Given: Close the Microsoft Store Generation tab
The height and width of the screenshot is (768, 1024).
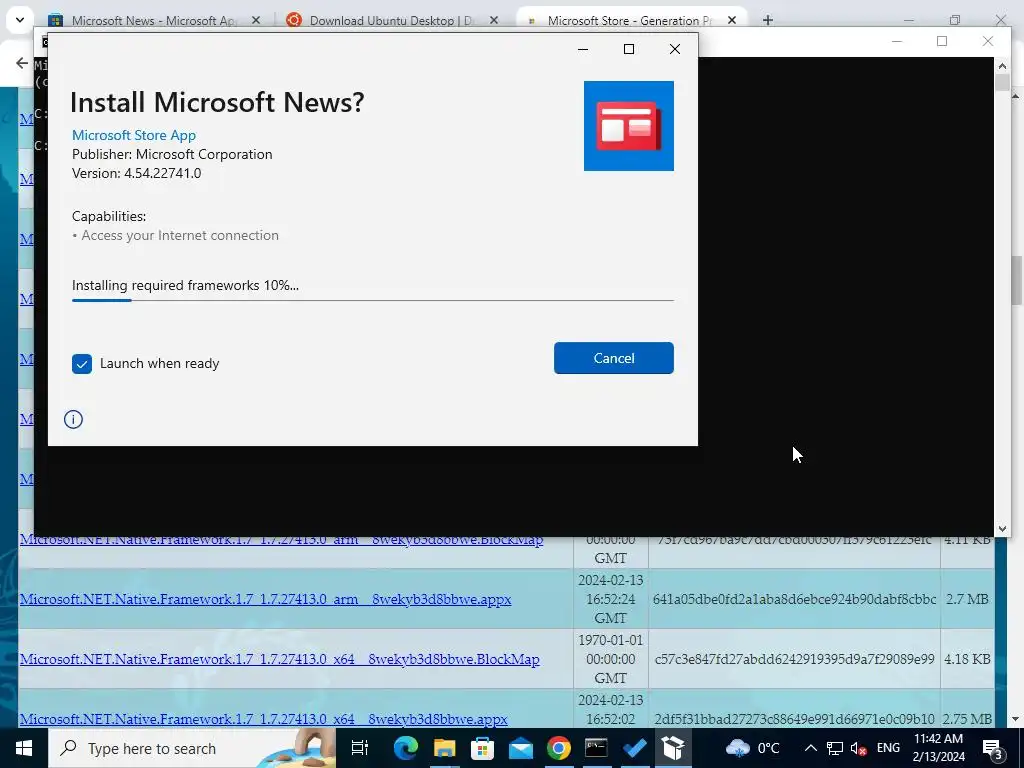Looking at the screenshot, I should (731, 20).
